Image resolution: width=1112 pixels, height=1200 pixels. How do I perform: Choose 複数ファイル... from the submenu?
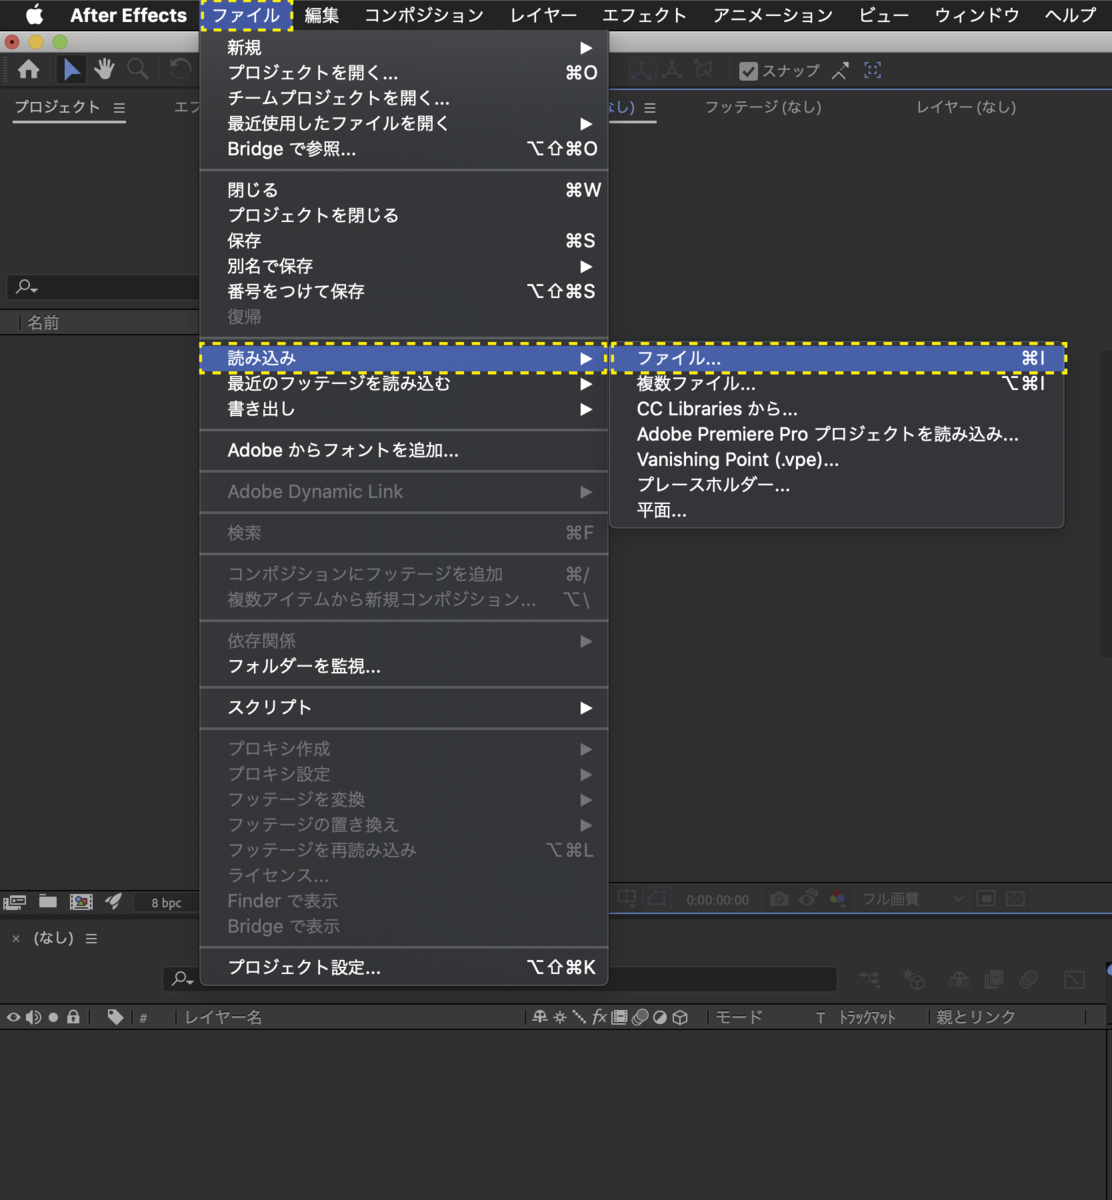pyautogui.click(x=837, y=383)
